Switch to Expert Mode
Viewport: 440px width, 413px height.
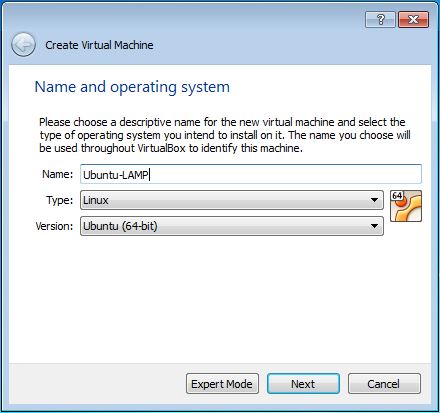(222, 384)
